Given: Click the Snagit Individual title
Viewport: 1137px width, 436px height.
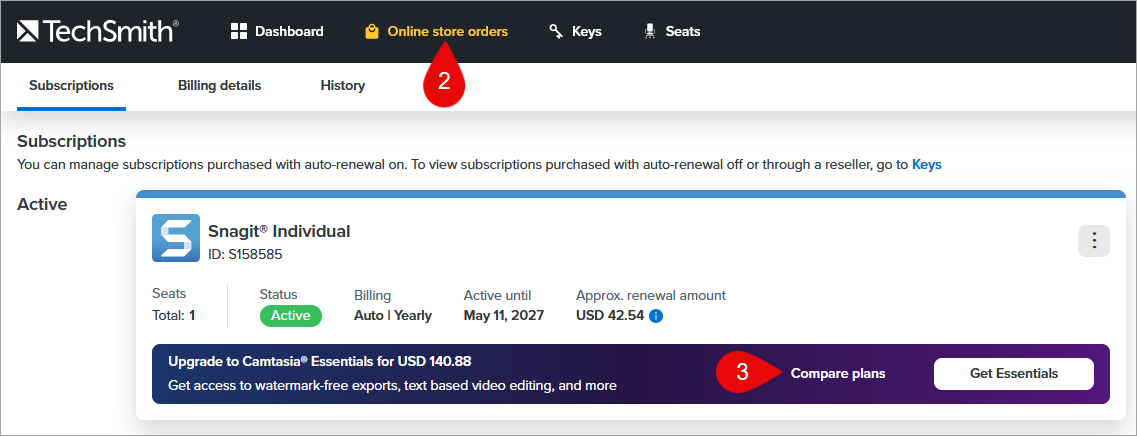Looking at the screenshot, I should pyautogui.click(x=279, y=231).
